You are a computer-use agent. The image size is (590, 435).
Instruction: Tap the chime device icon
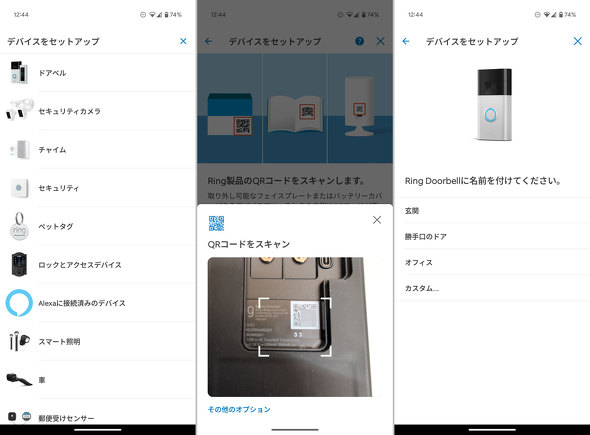tap(20, 150)
